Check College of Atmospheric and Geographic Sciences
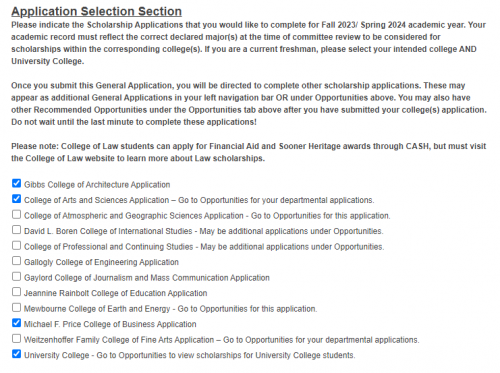Screen dimensions: 500x373 coord(16,214)
